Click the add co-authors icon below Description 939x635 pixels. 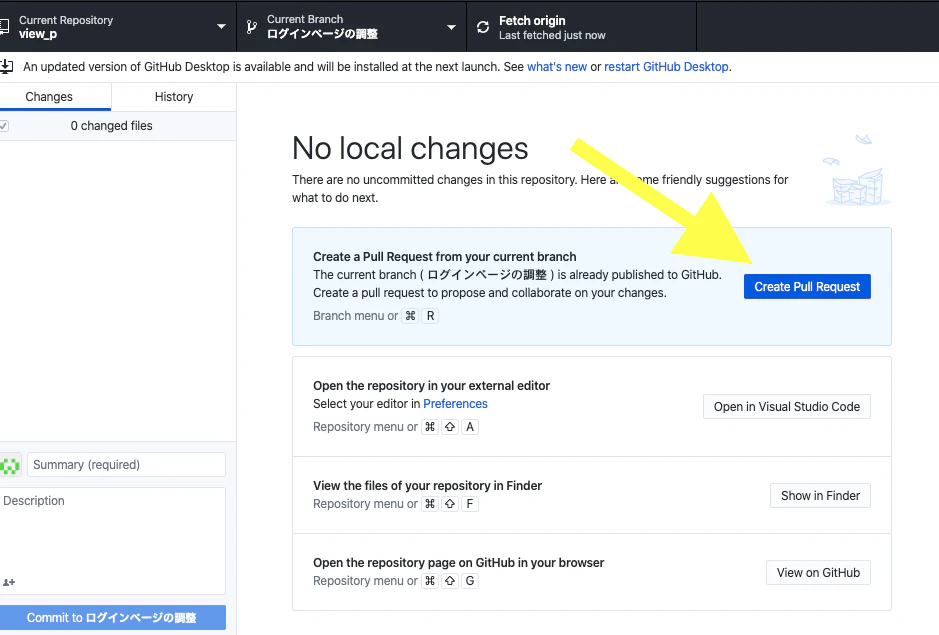pyautogui.click(x=9, y=582)
